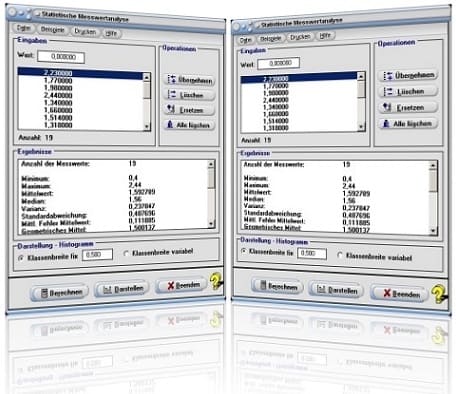
Task: Click Berechnen button in right window
Action: pyautogui.click(x=277, y=286)
